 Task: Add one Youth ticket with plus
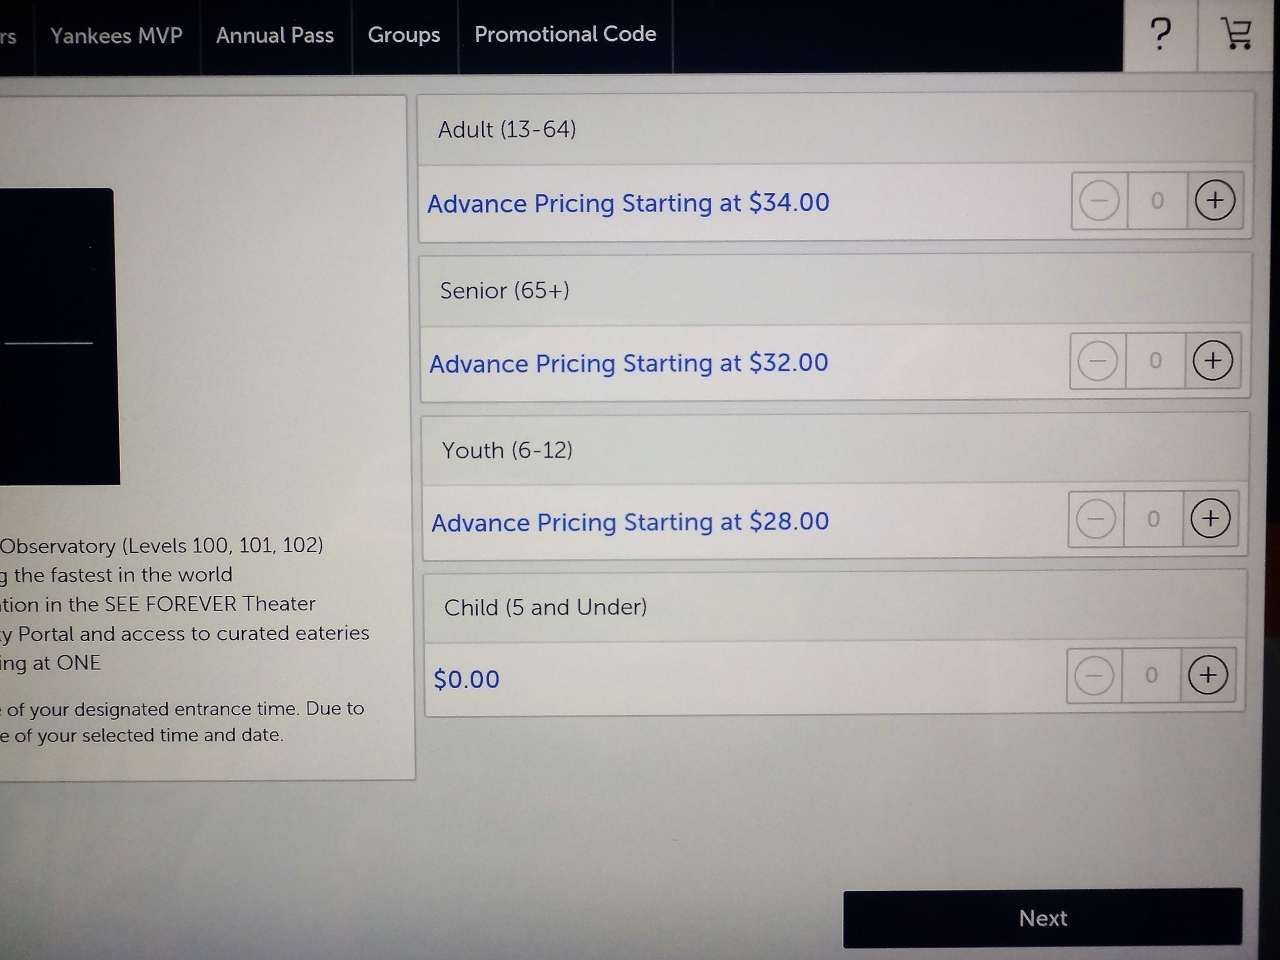1210,518
